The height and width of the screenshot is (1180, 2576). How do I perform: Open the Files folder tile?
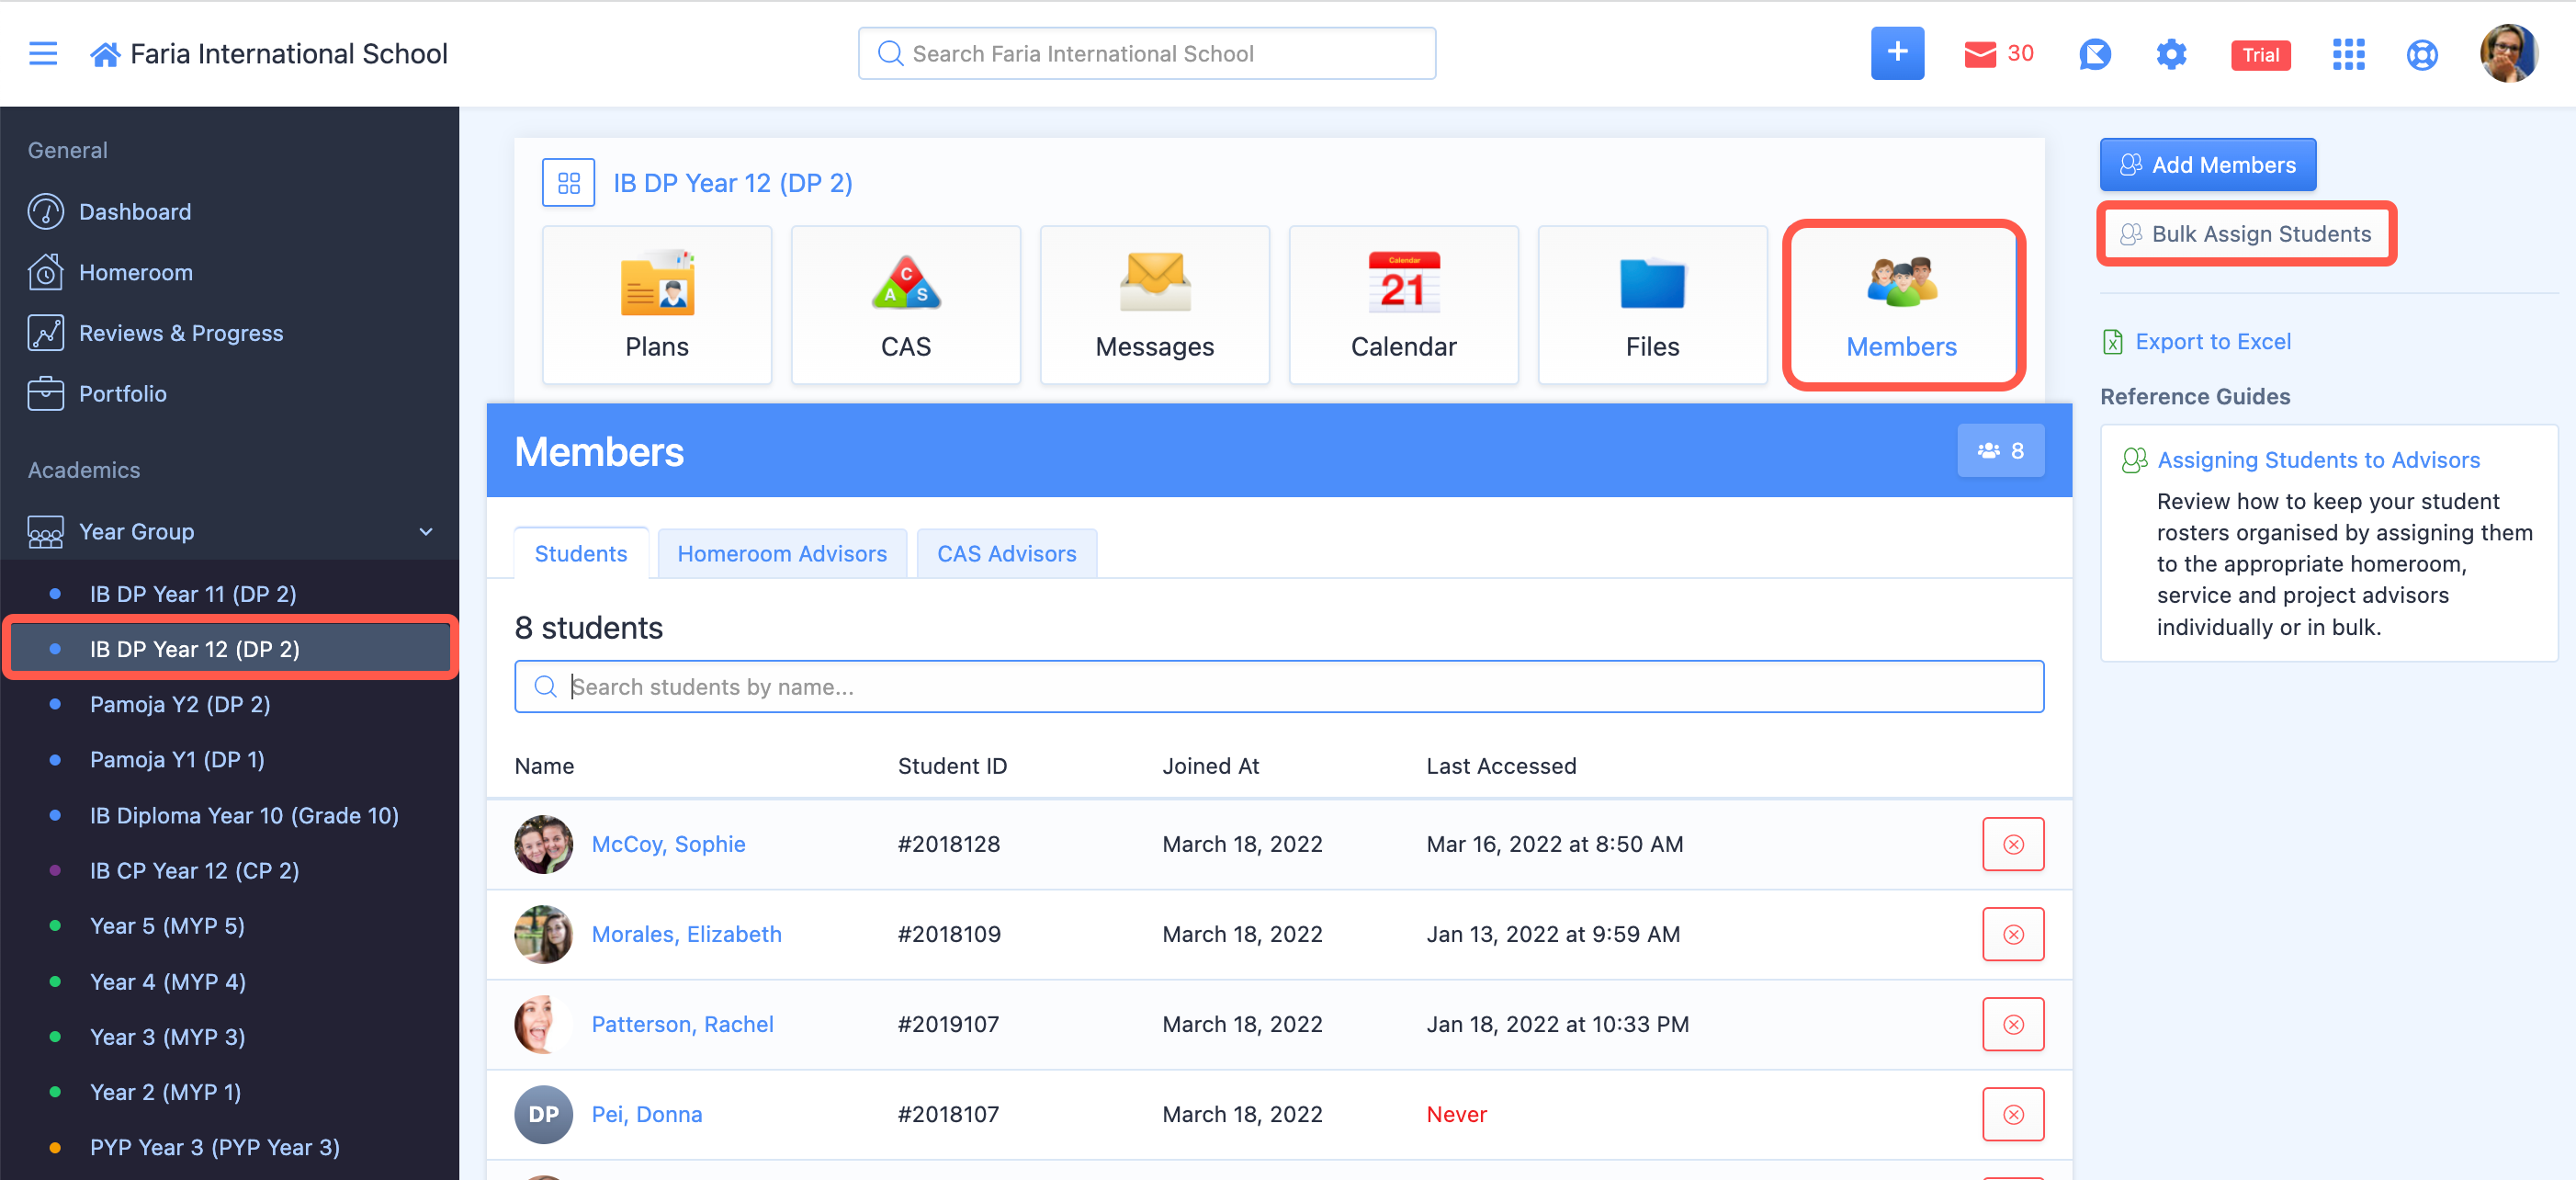(1651, 305)
